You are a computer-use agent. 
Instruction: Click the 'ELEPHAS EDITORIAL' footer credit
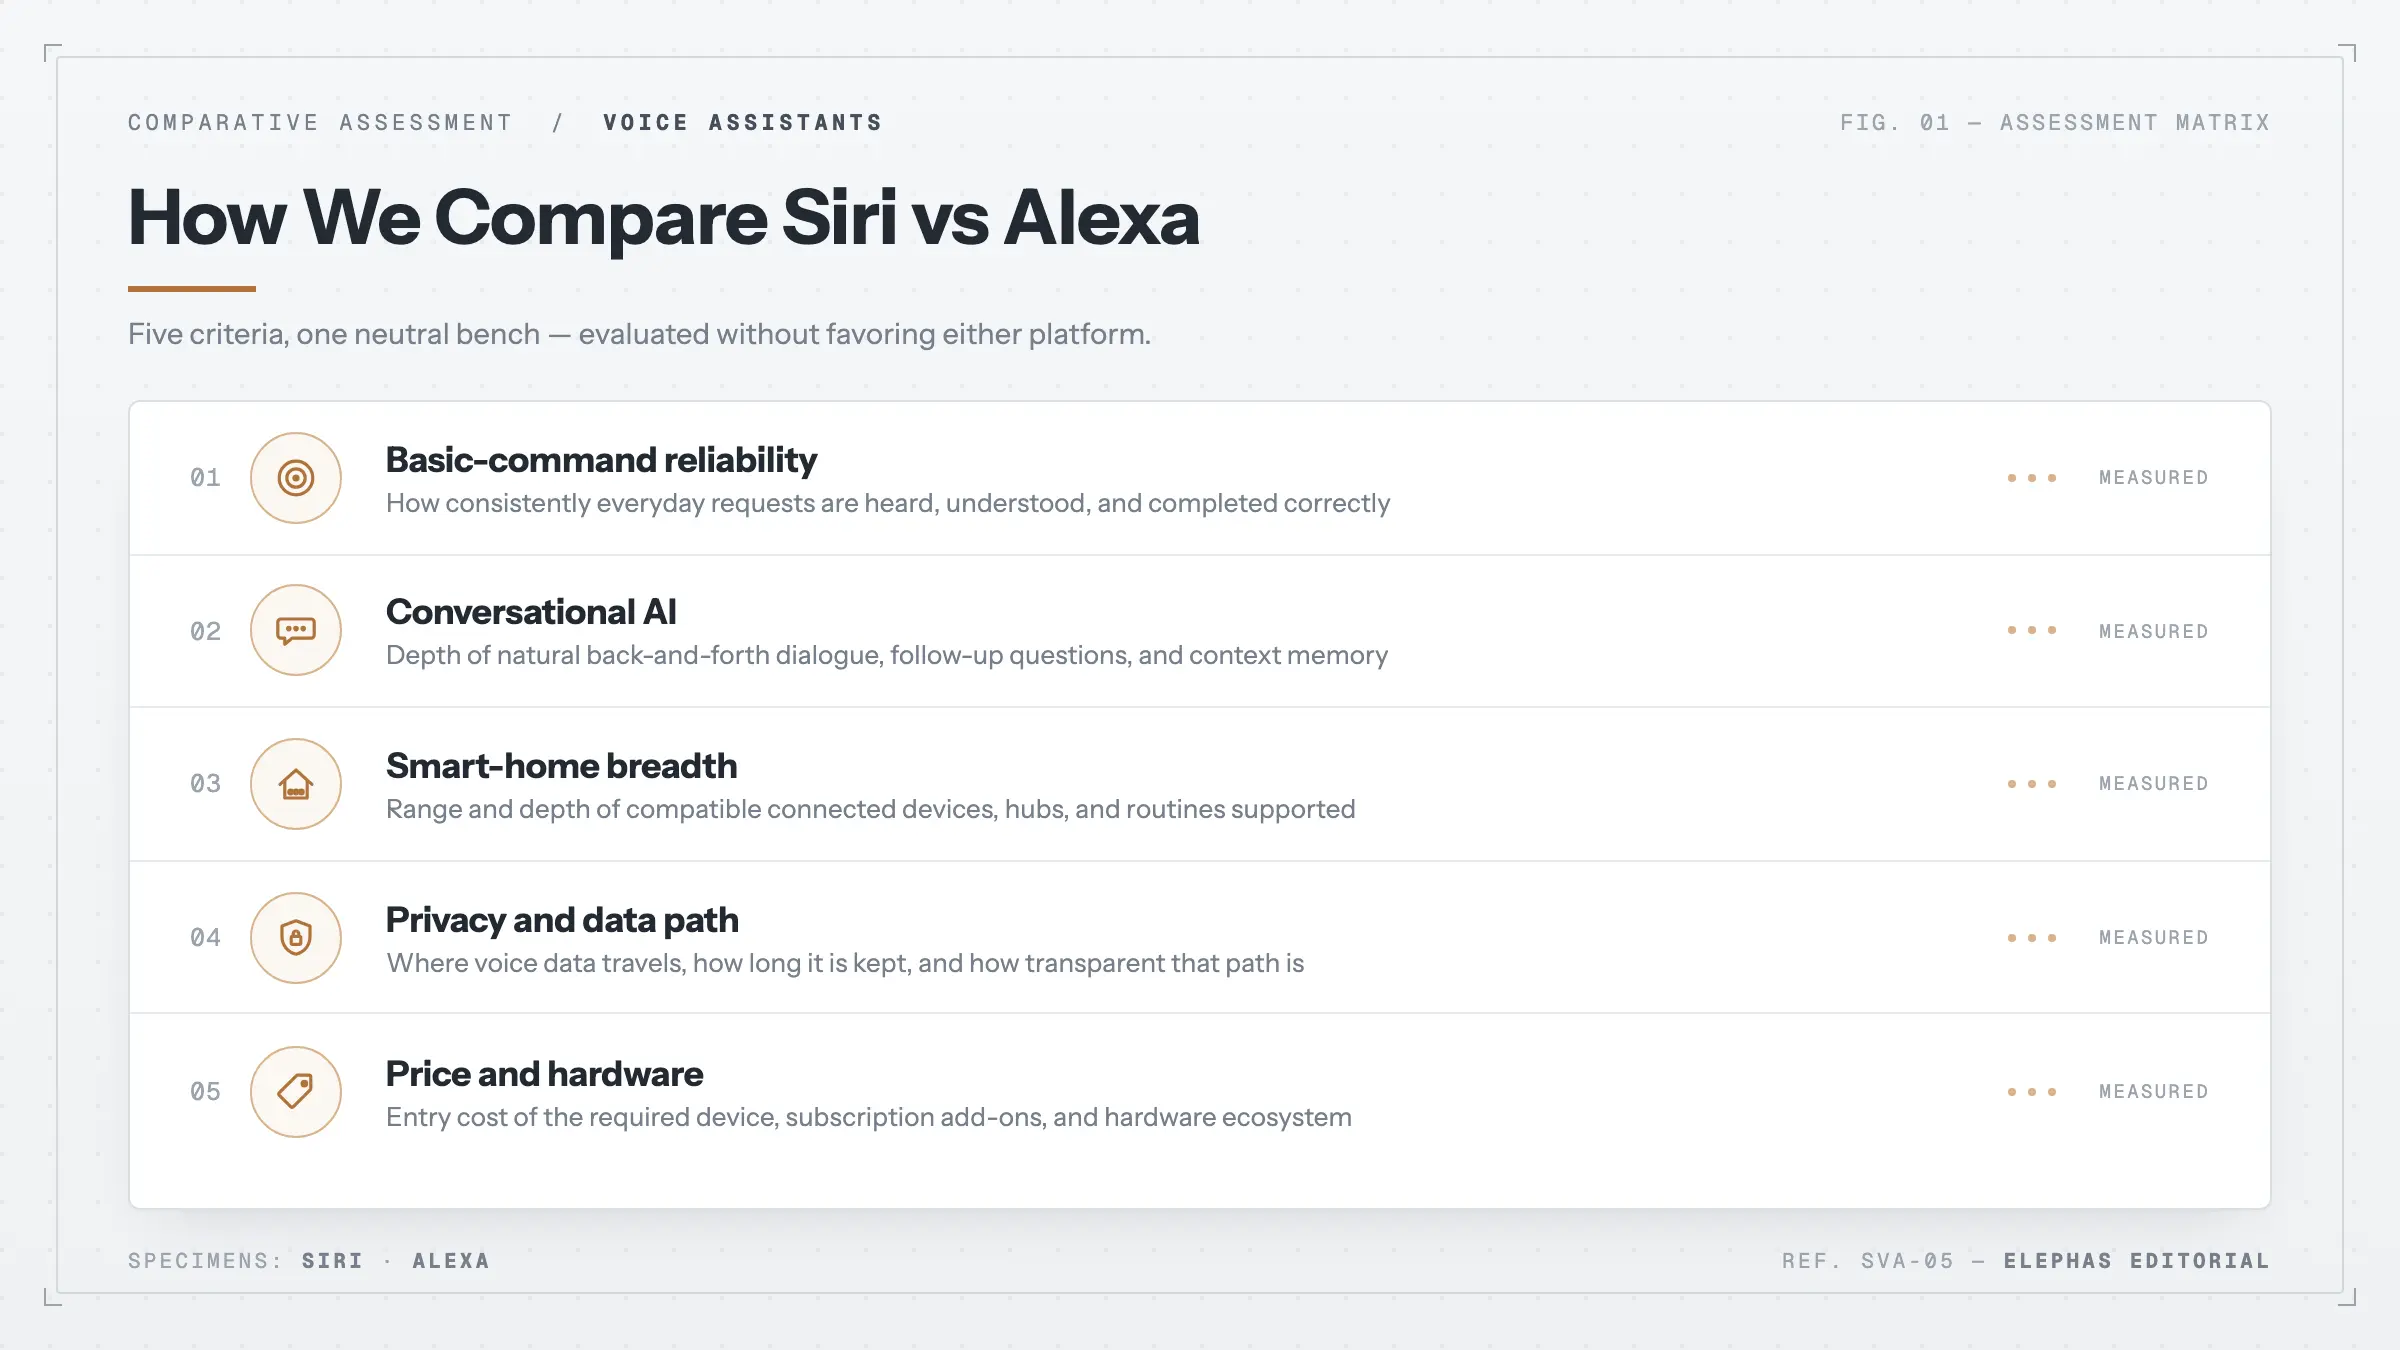point(2137,1261)
